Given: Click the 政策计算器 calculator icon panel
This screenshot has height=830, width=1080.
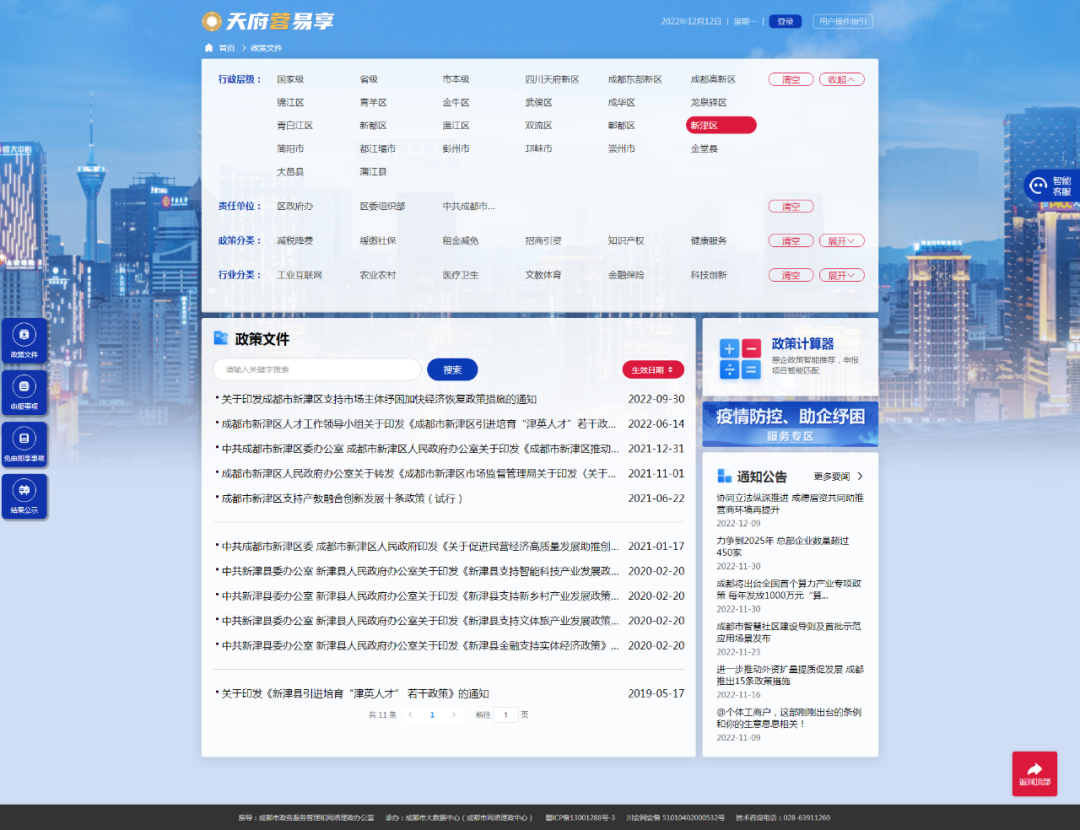Looking at the screenshot, I should tap(741, 360).
